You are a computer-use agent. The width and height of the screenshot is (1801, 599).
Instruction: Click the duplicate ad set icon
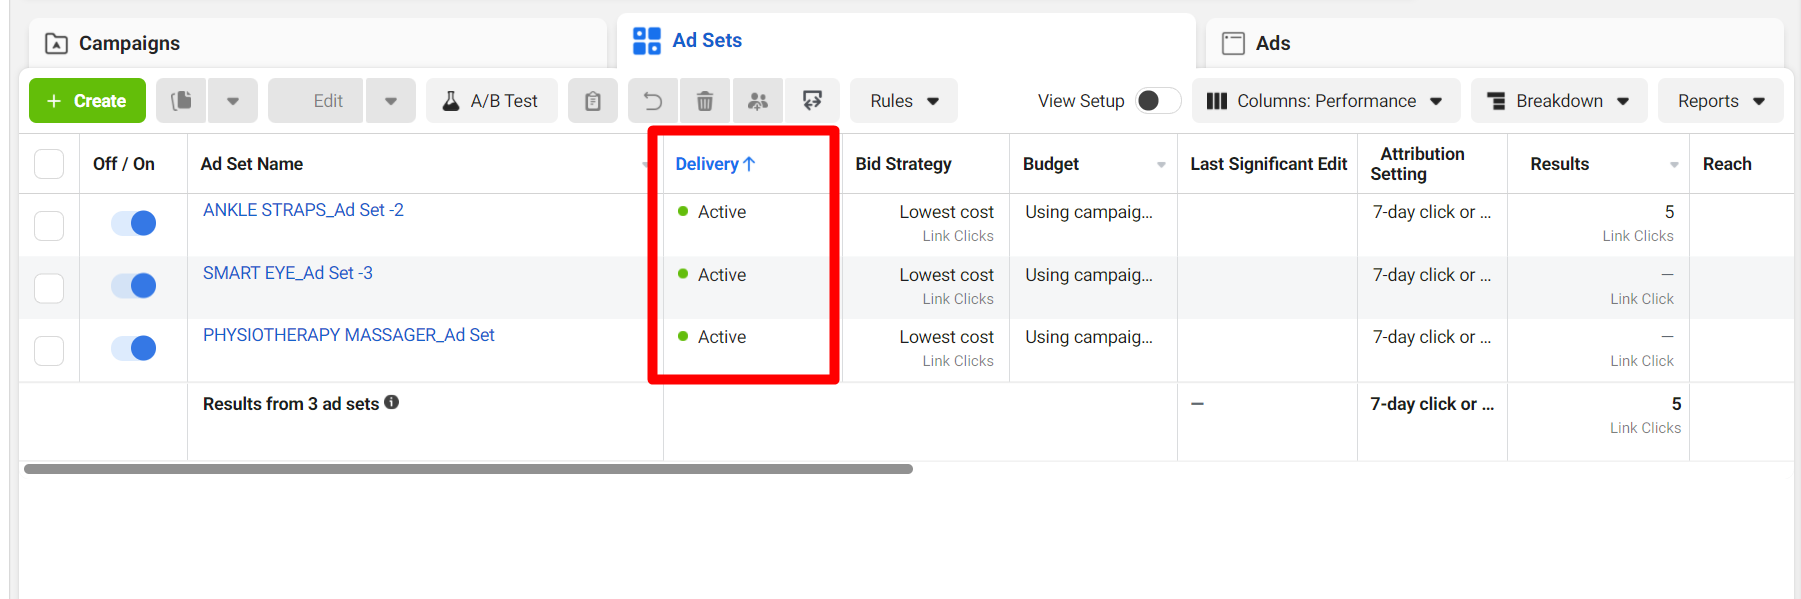point(181,101)
